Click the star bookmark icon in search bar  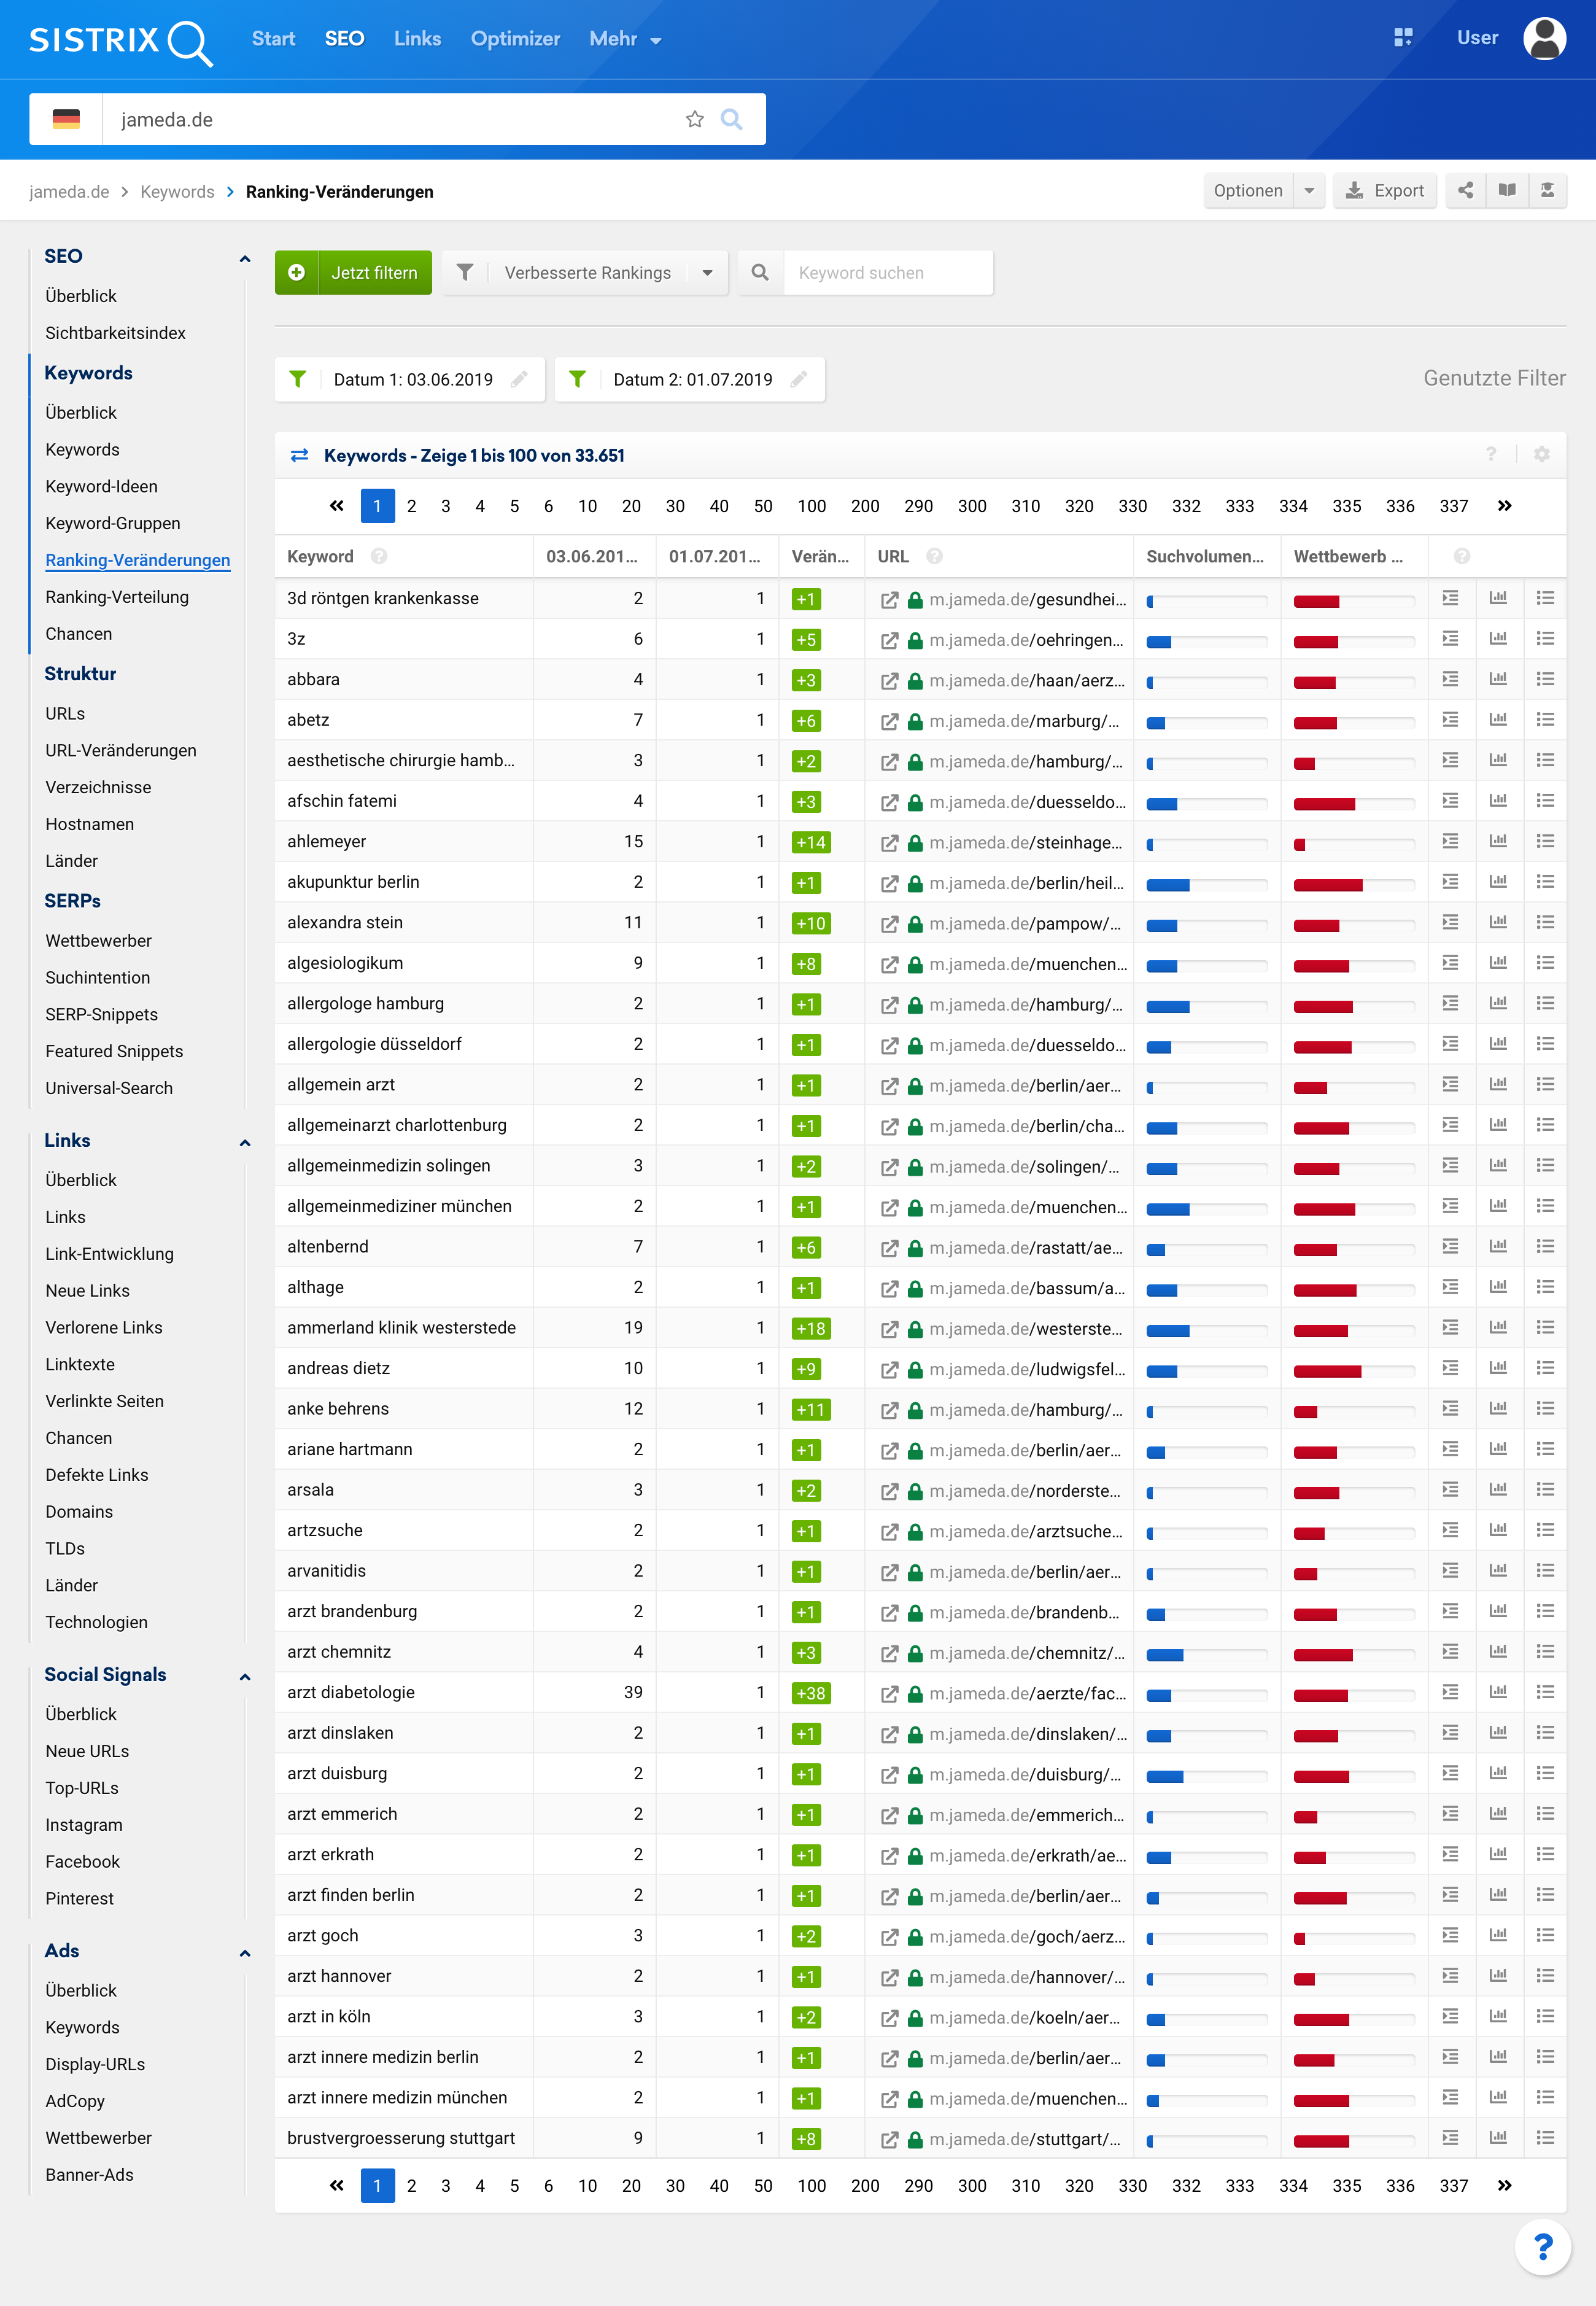pos(694,120)
